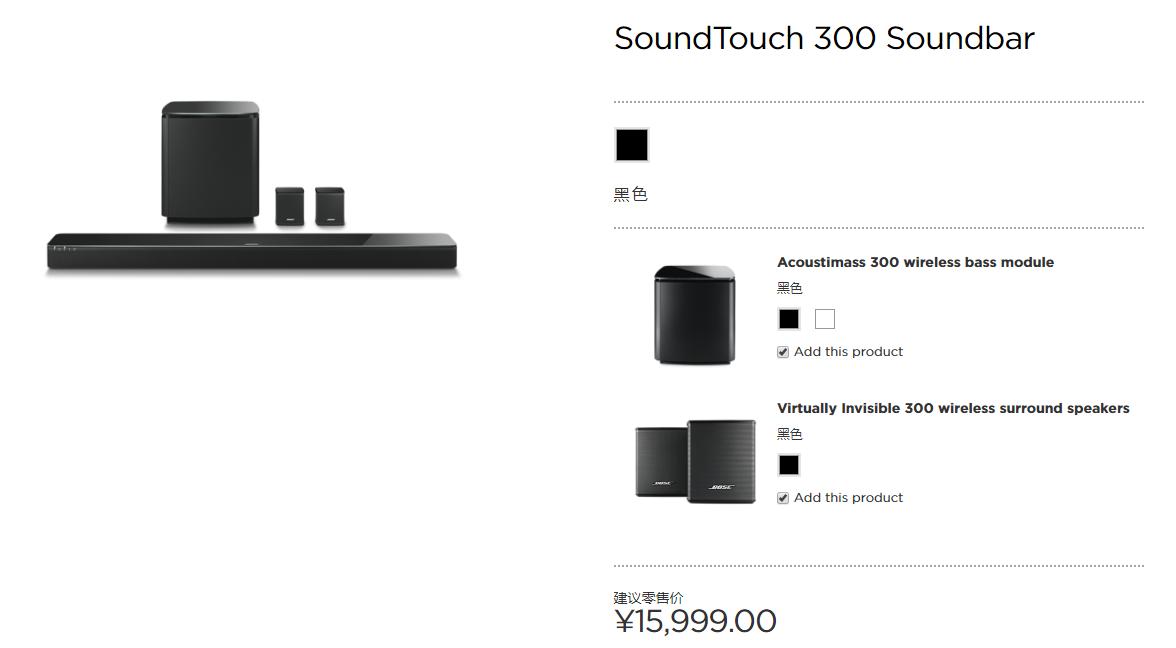
Task: Open the Acoustimass 300 wireless bass module title
Action: 915,262
